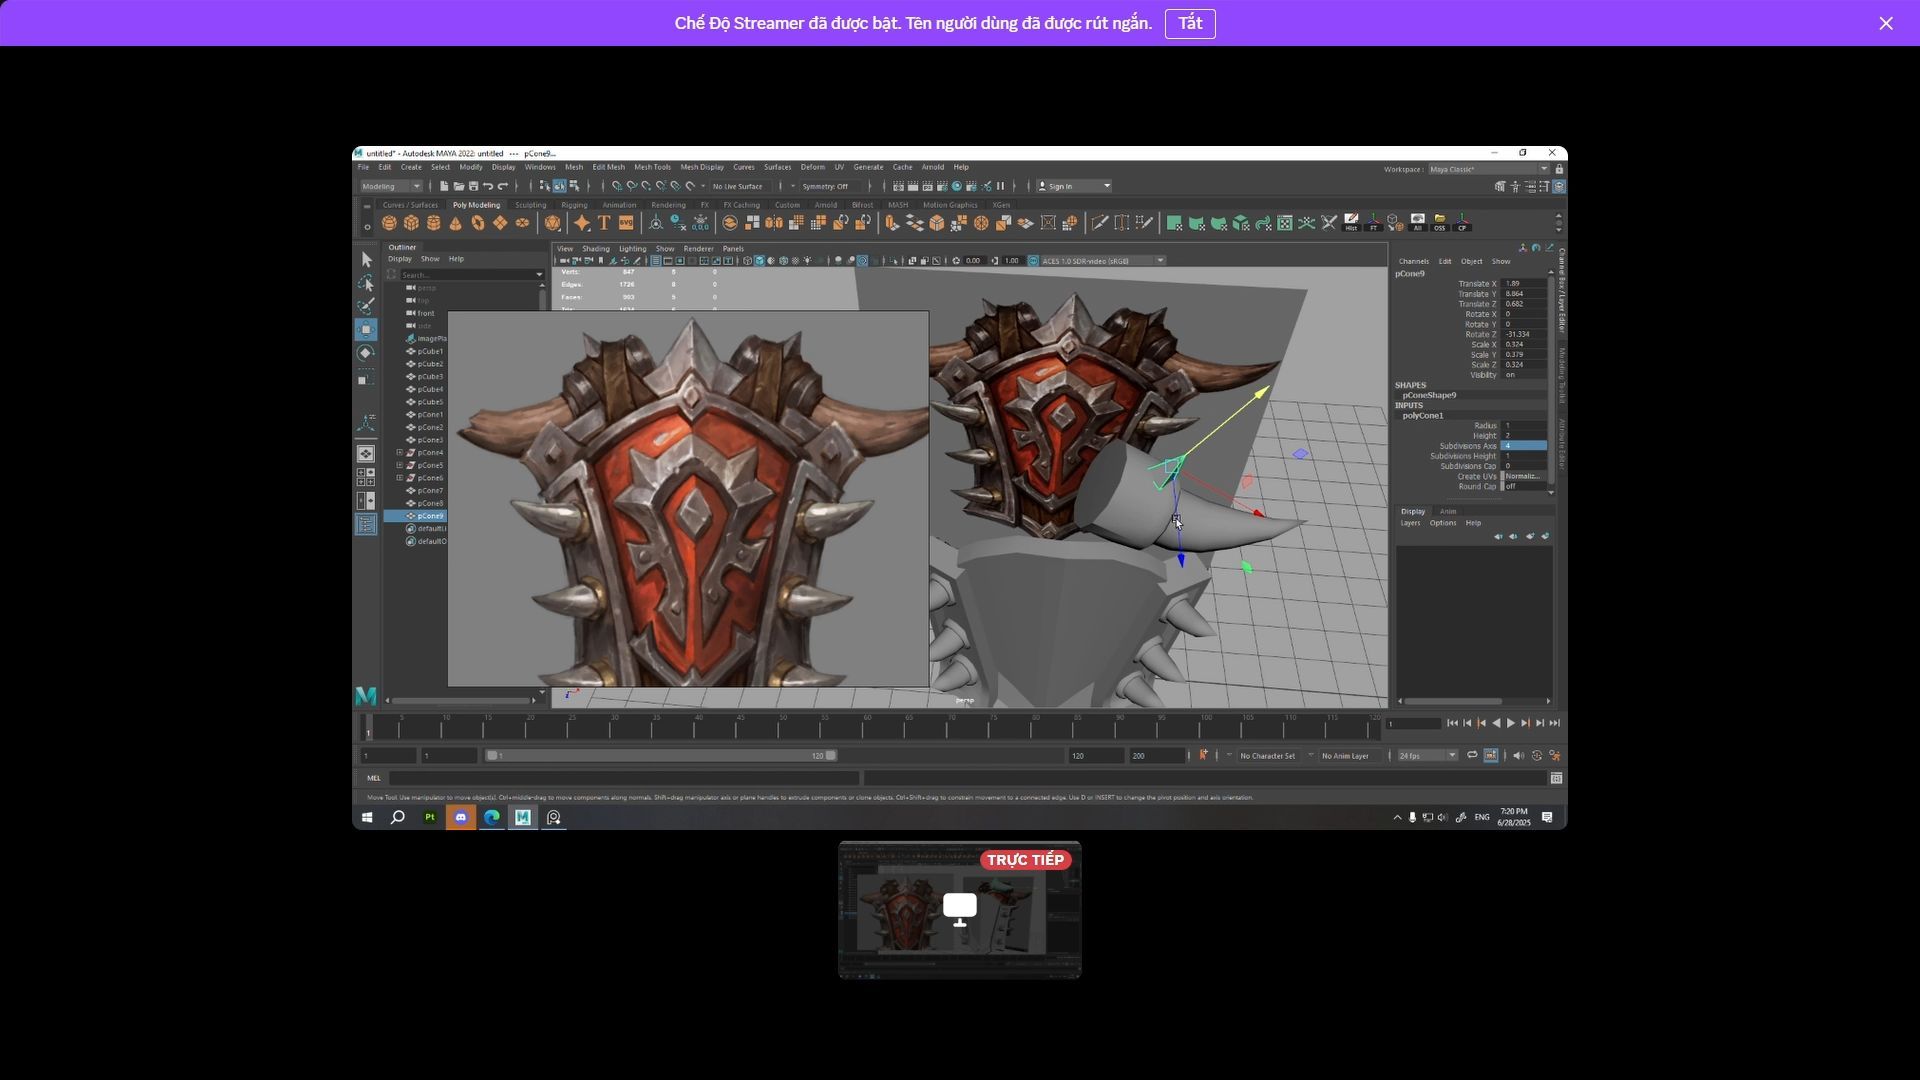Image resolution: width=1920 pixels, height=1080 pixels.
Task: Toggle Select by hierarchy mode
Action: 544,186
